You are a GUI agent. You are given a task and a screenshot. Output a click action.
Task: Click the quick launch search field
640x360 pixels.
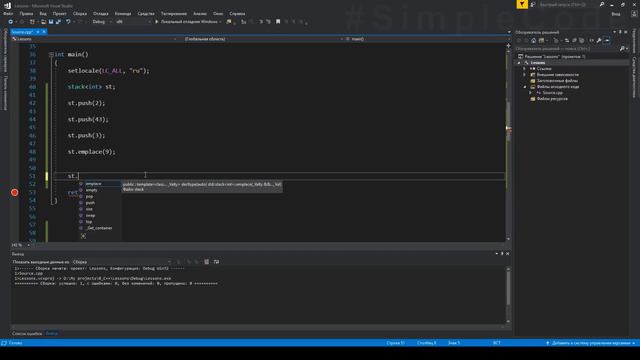pos(568,4)
